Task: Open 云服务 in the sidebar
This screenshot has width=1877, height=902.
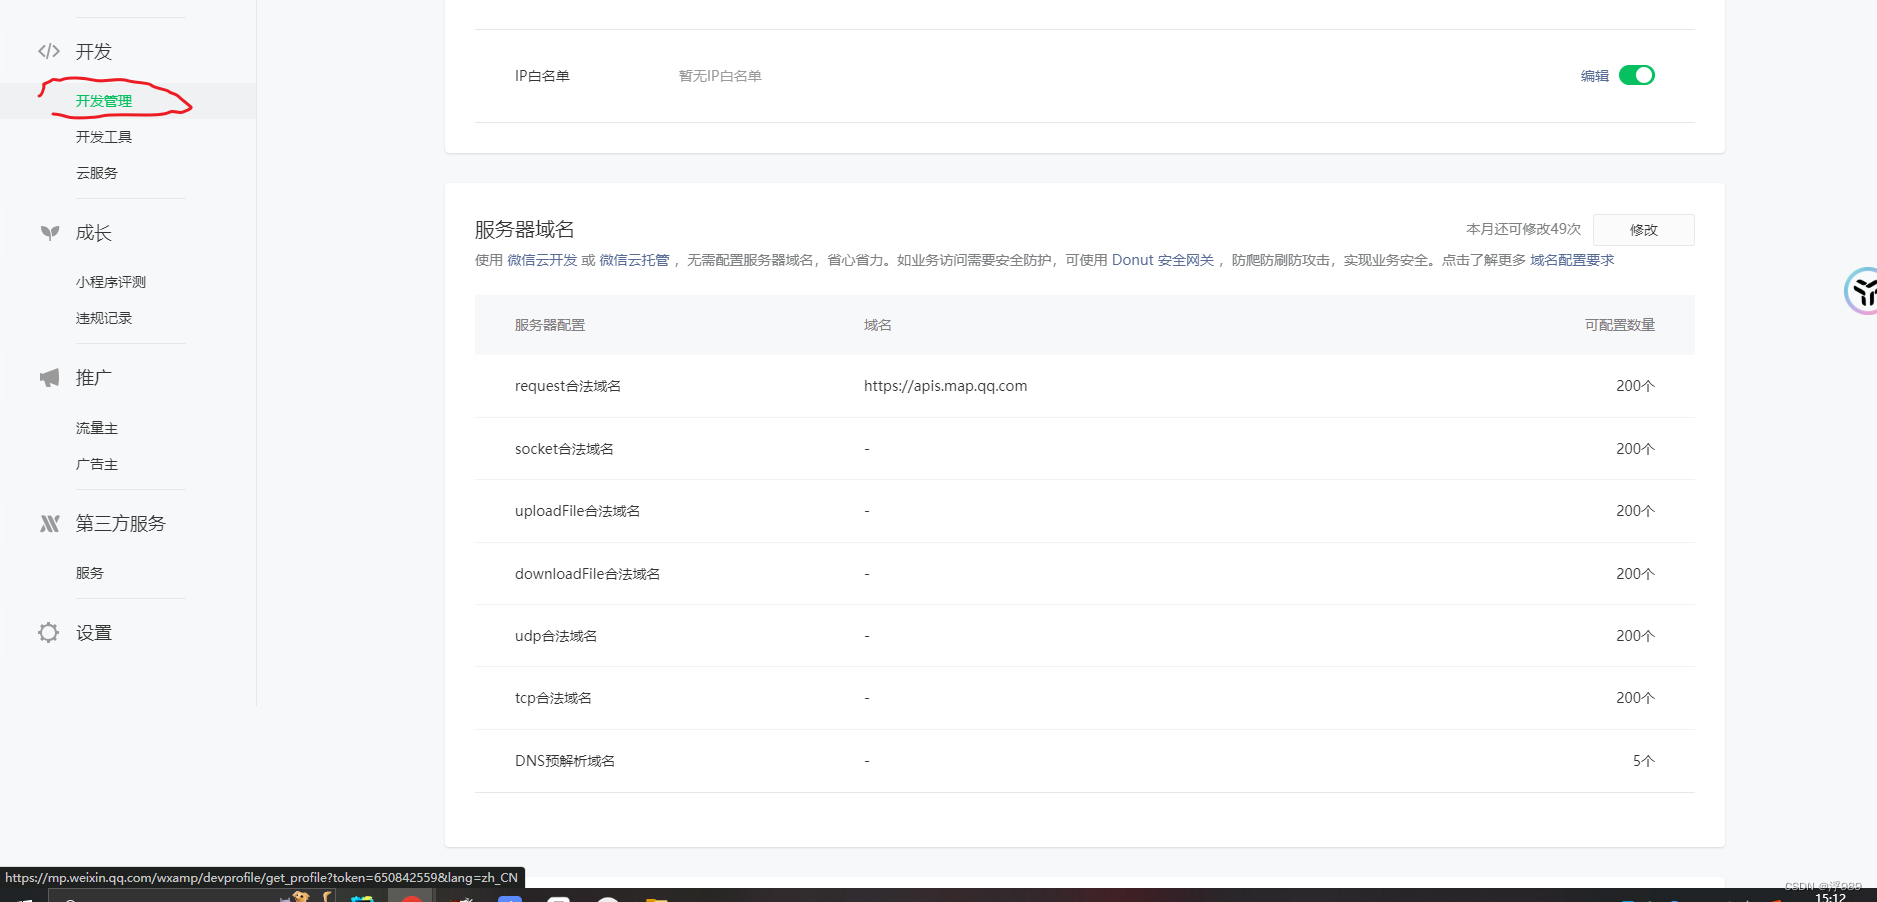Action: pos(97,173)
